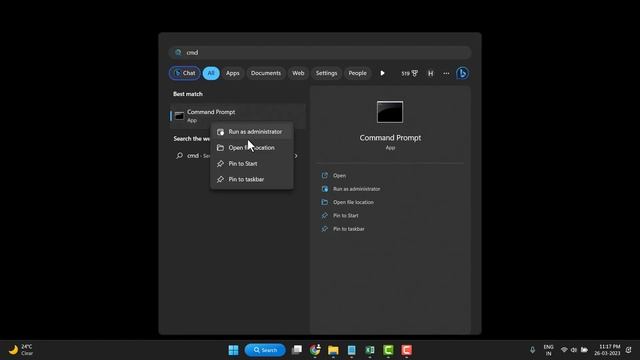Switch to the People filter tab
Viewport: 640px width, 360px height.
point(357,73)
